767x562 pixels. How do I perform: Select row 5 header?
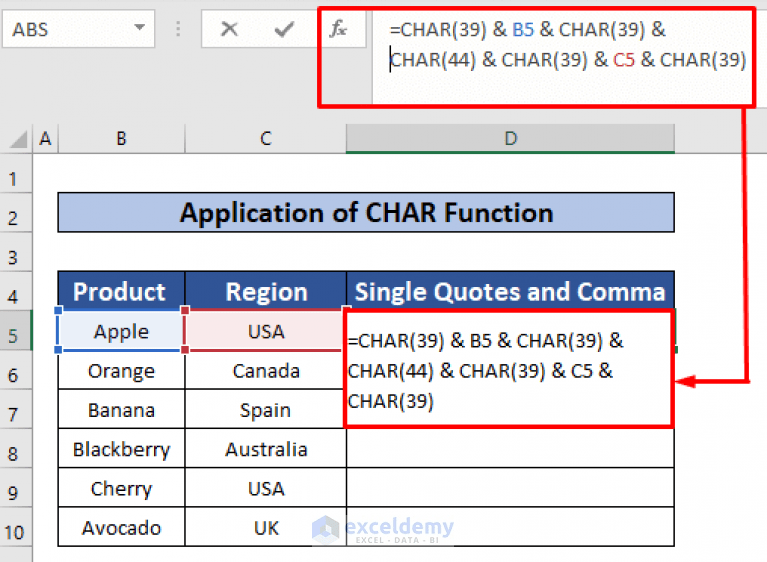(x=16, y=331)
